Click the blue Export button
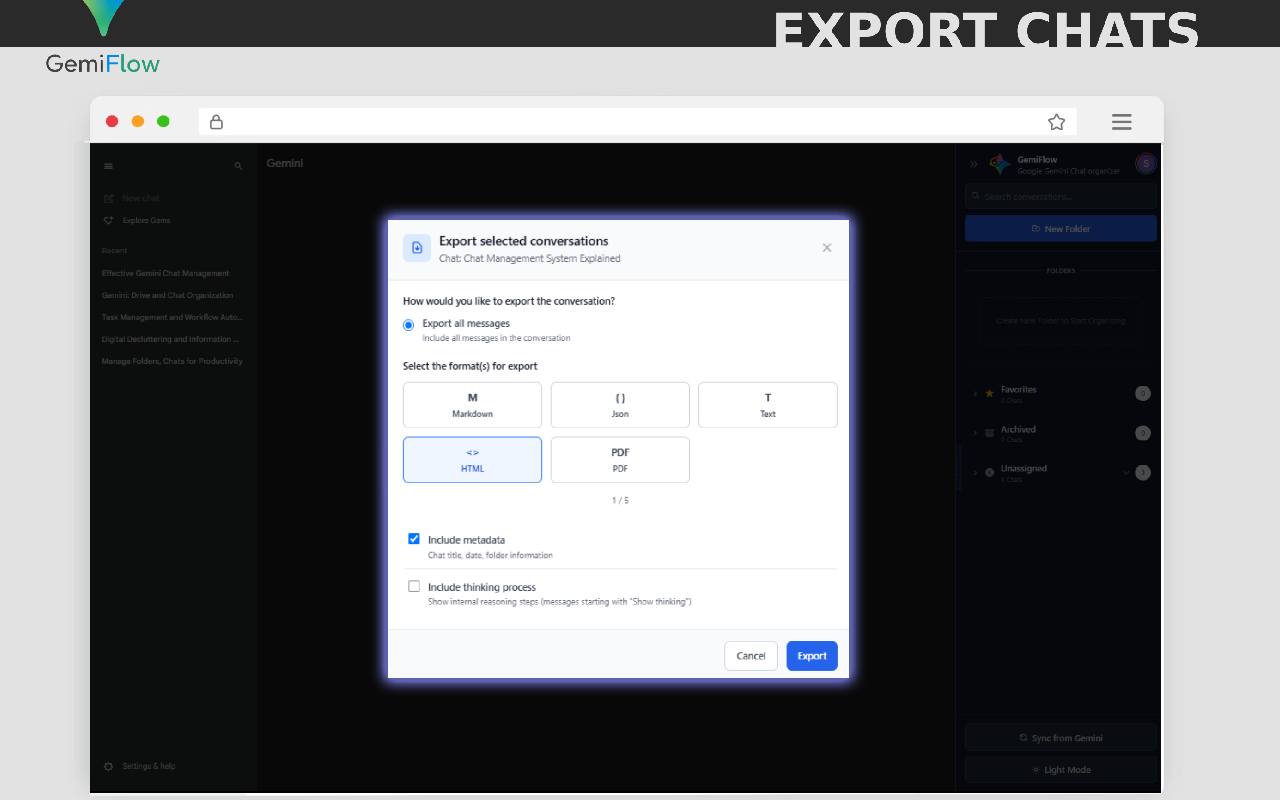The height and width of the screenshot is (800, 1280). [812, 656]
